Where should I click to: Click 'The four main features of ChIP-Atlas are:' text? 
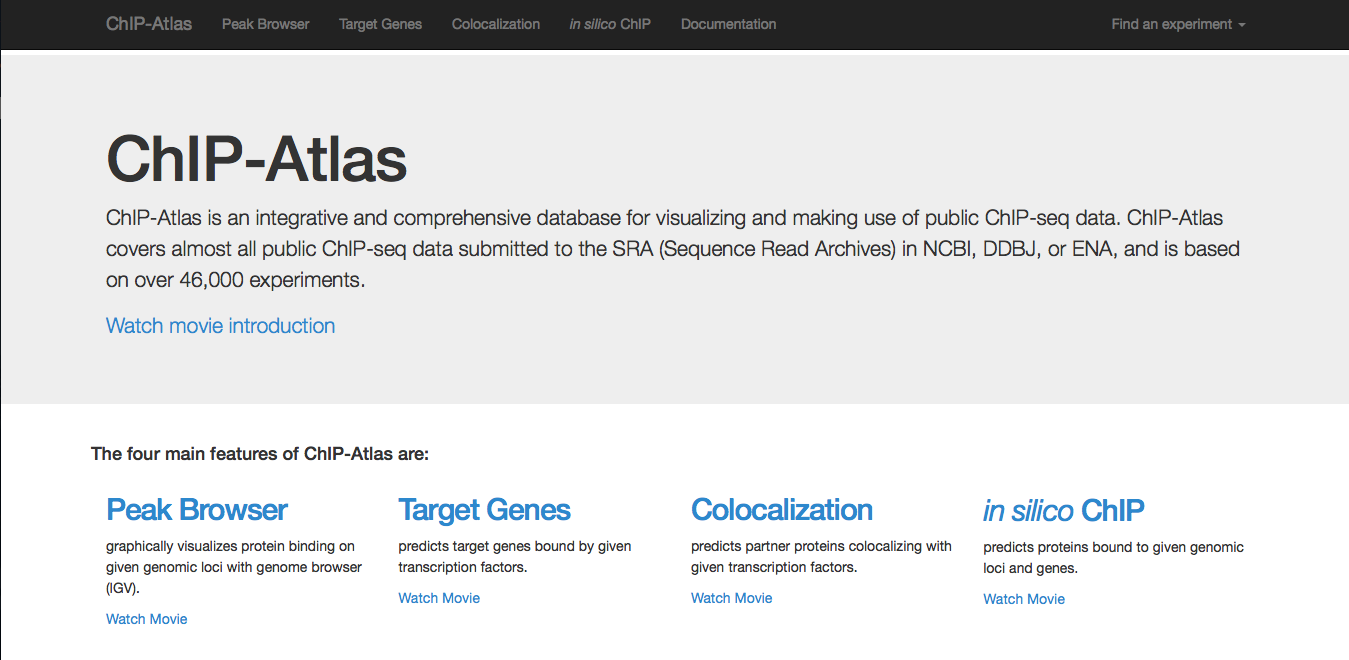coord(260,454)
